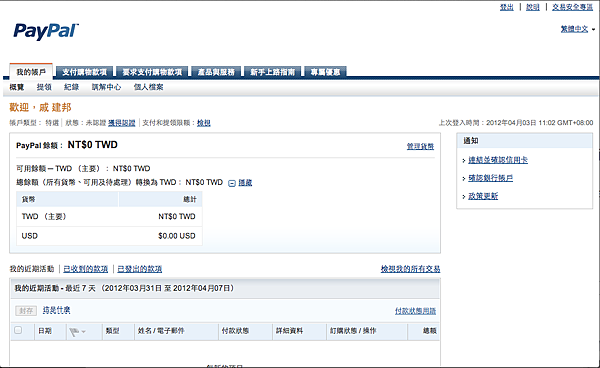The width and height of the screenshot is (600, 368).
Task: Select the 概覽 submenu item
Action: pyautogui.click(x=17, y=87)
